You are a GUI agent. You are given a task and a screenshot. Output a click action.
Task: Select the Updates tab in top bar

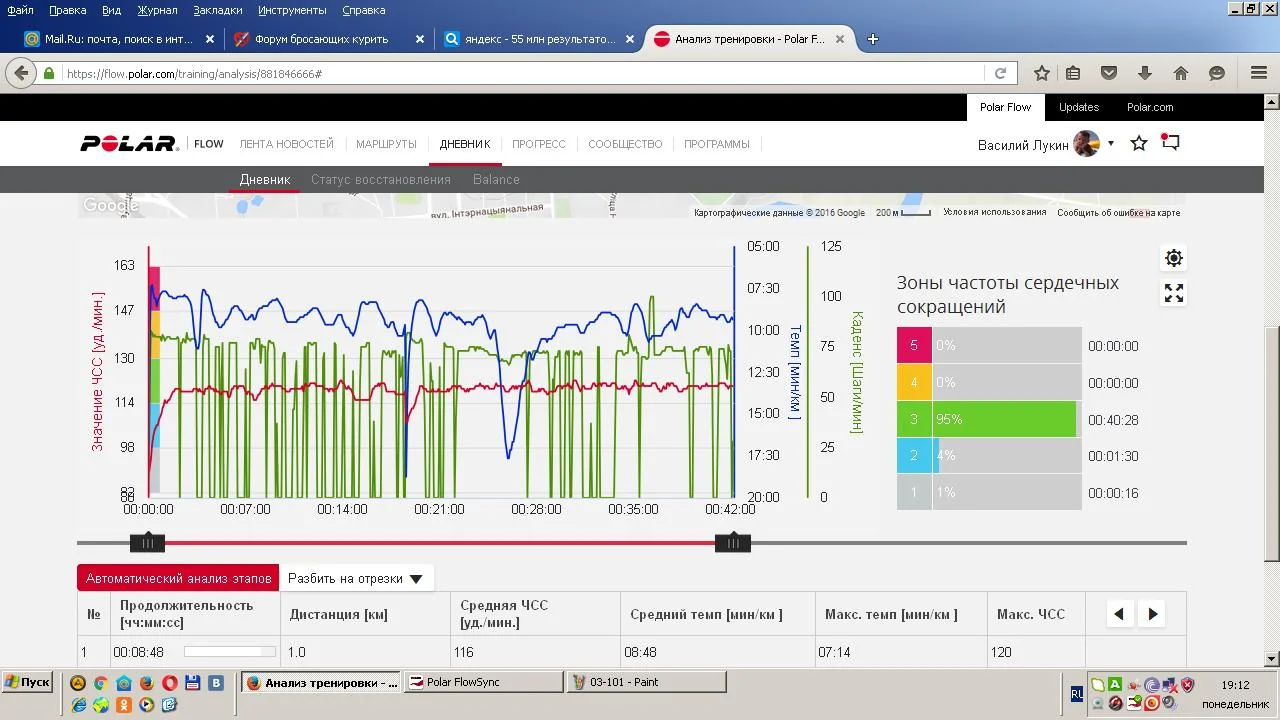[x=1079, y=107]
